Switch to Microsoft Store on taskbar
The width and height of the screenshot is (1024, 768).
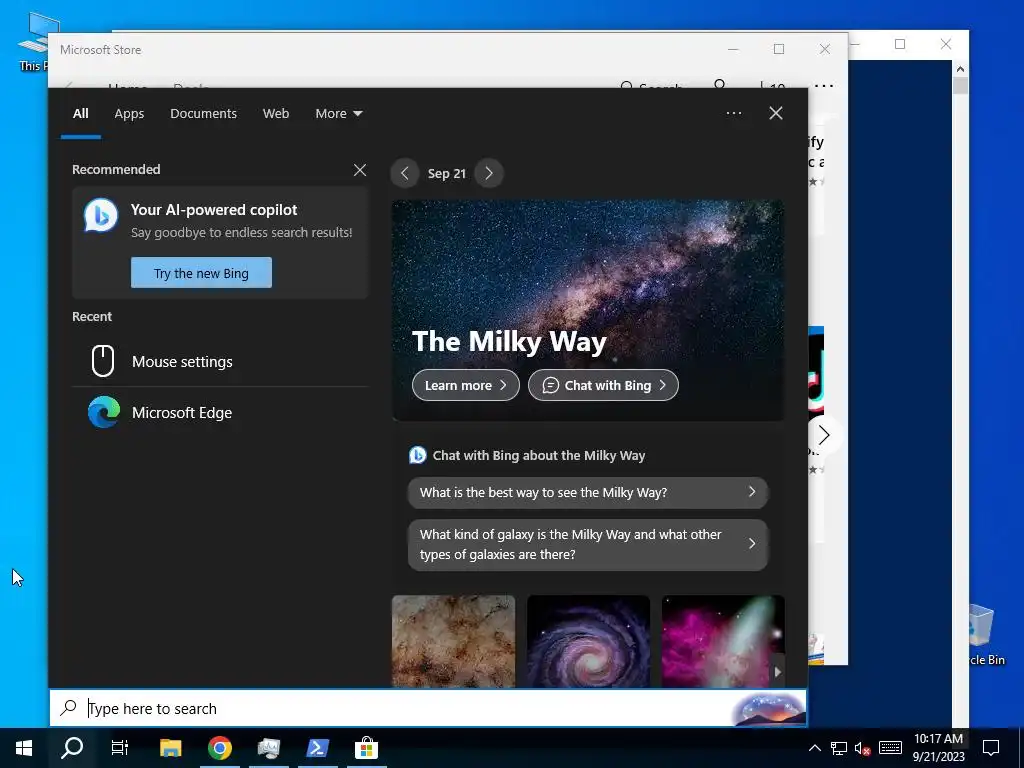point(366,748)
